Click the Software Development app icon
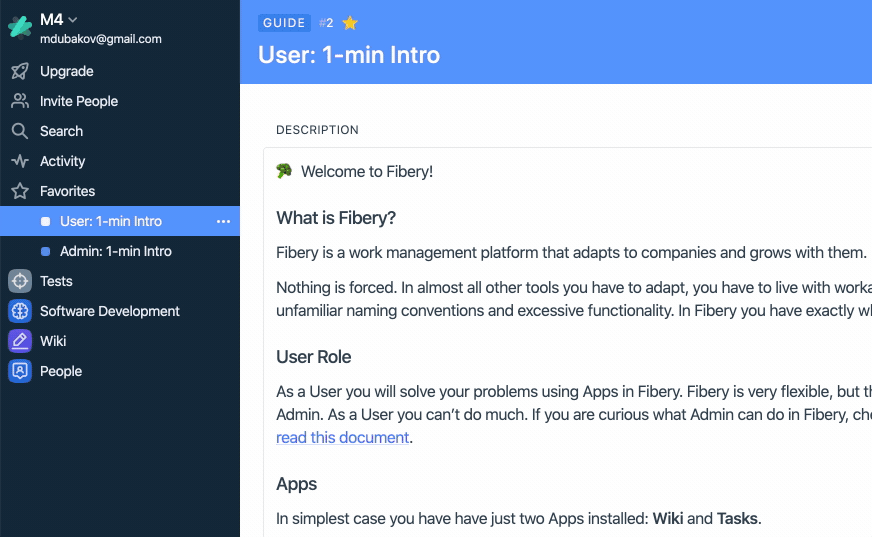The image size is (872, 537). [x=20, y=311]
